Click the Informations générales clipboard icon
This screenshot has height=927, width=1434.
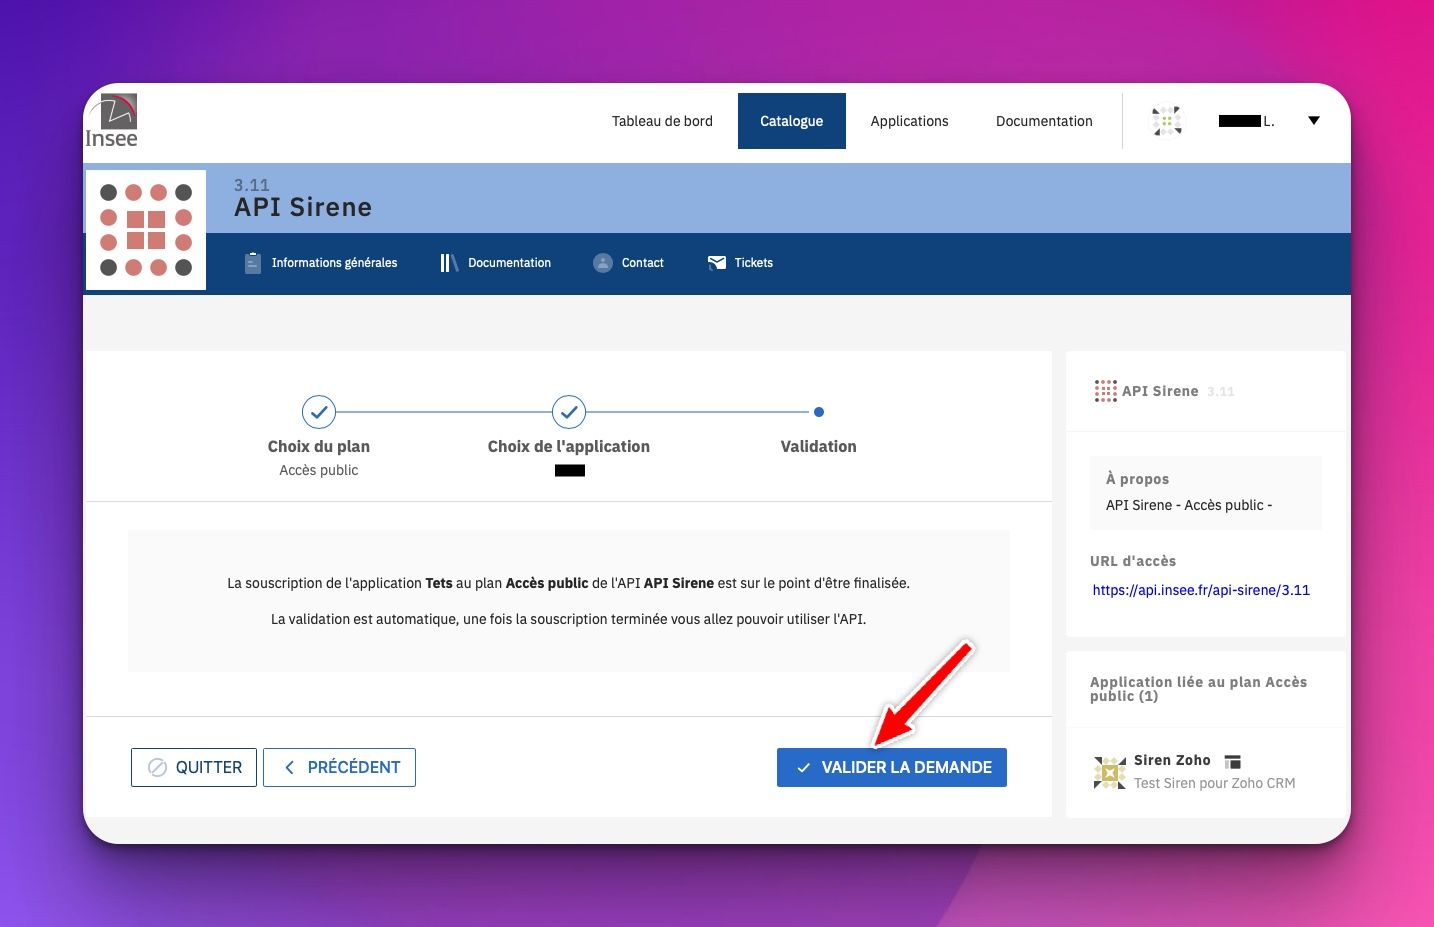pos(253,263)
